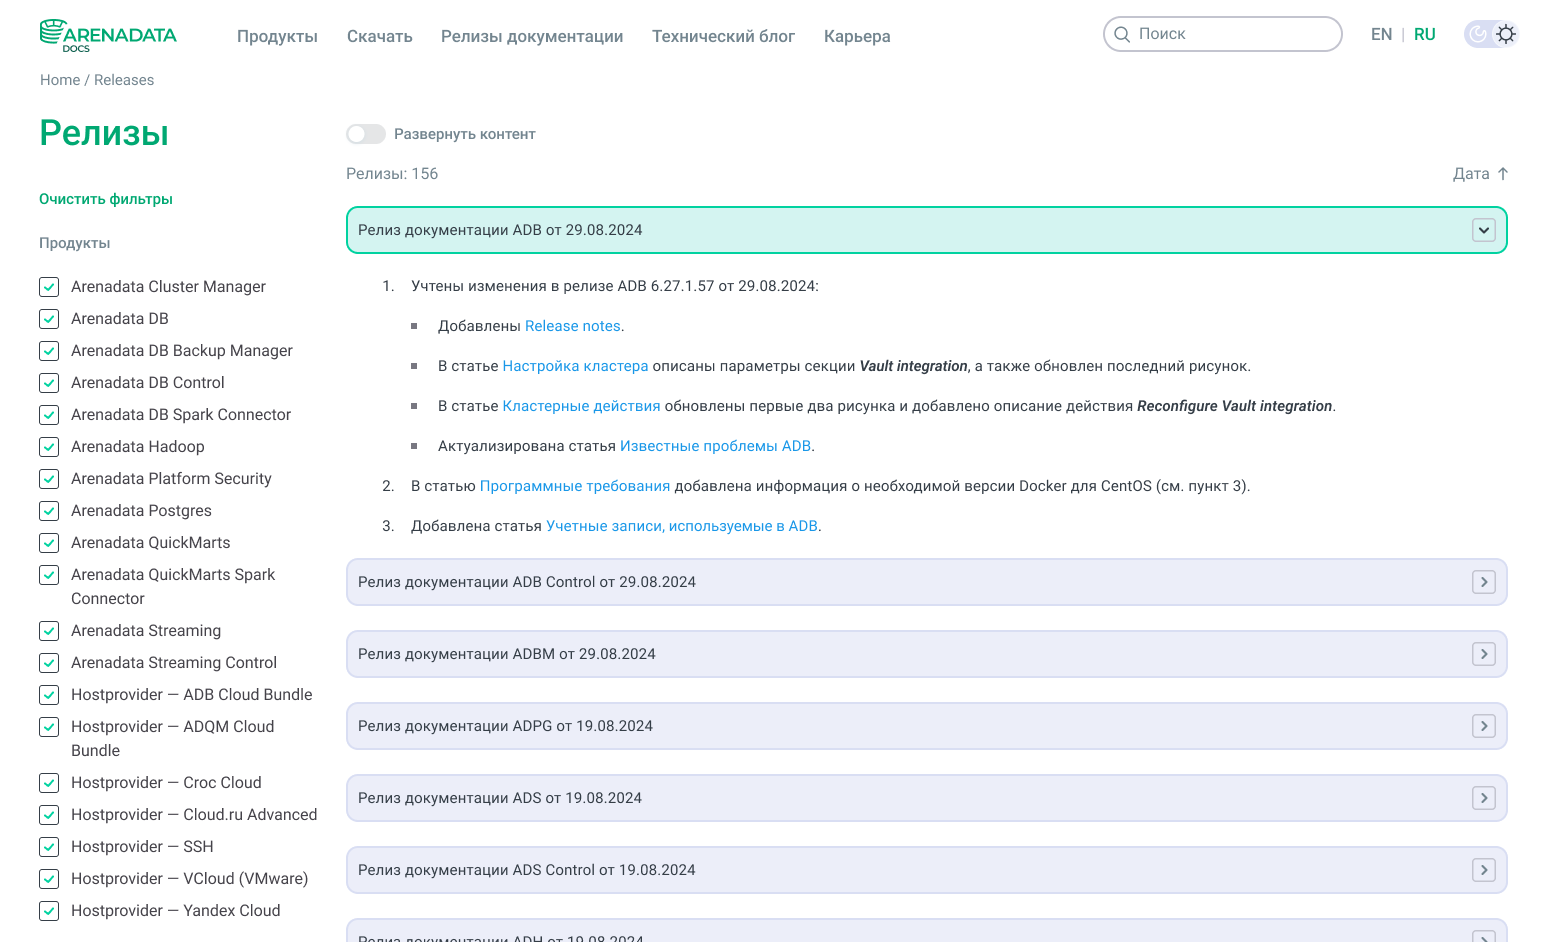Click the search magnifier icon
Image resolution: width=1560 pixels, height=942 pixels.
click(x=1122, y=34)
